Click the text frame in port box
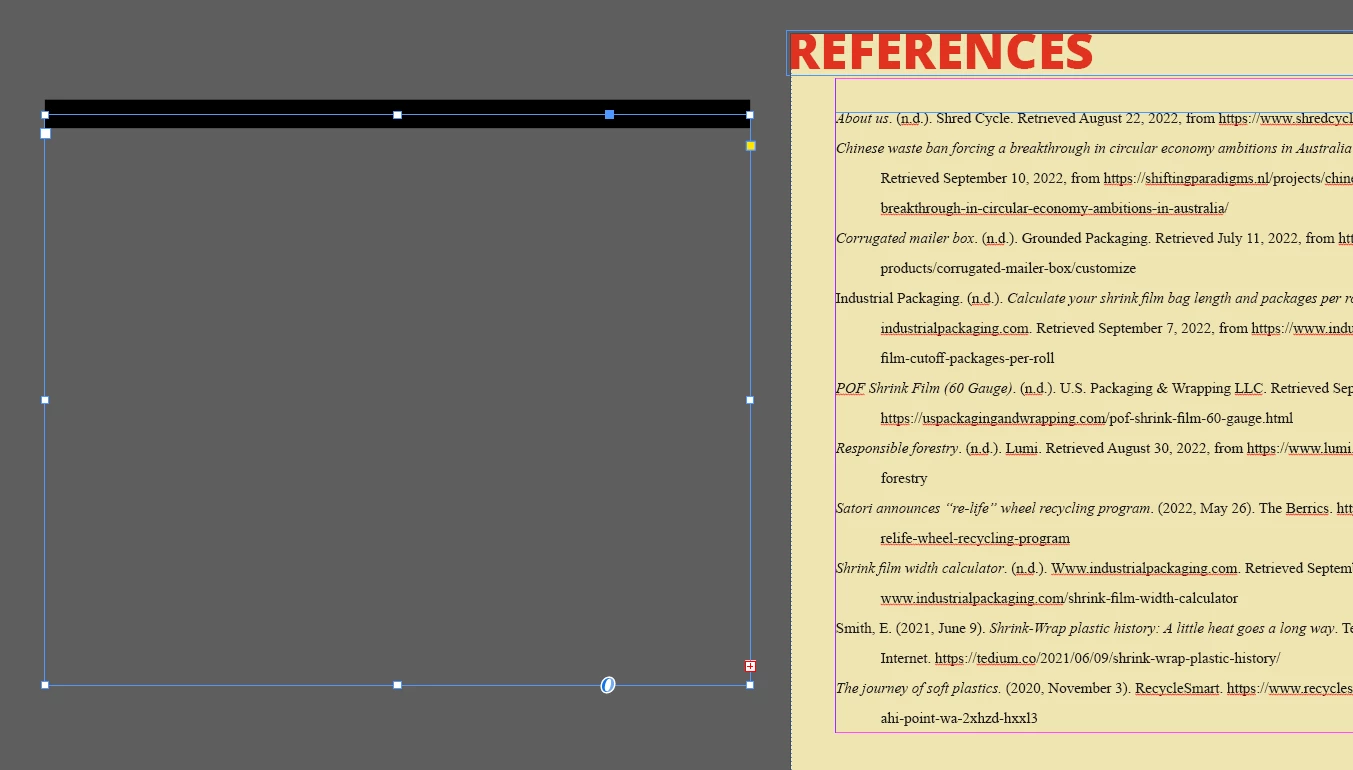Viewport: 1353px width, 770px height. pos(45,133)
